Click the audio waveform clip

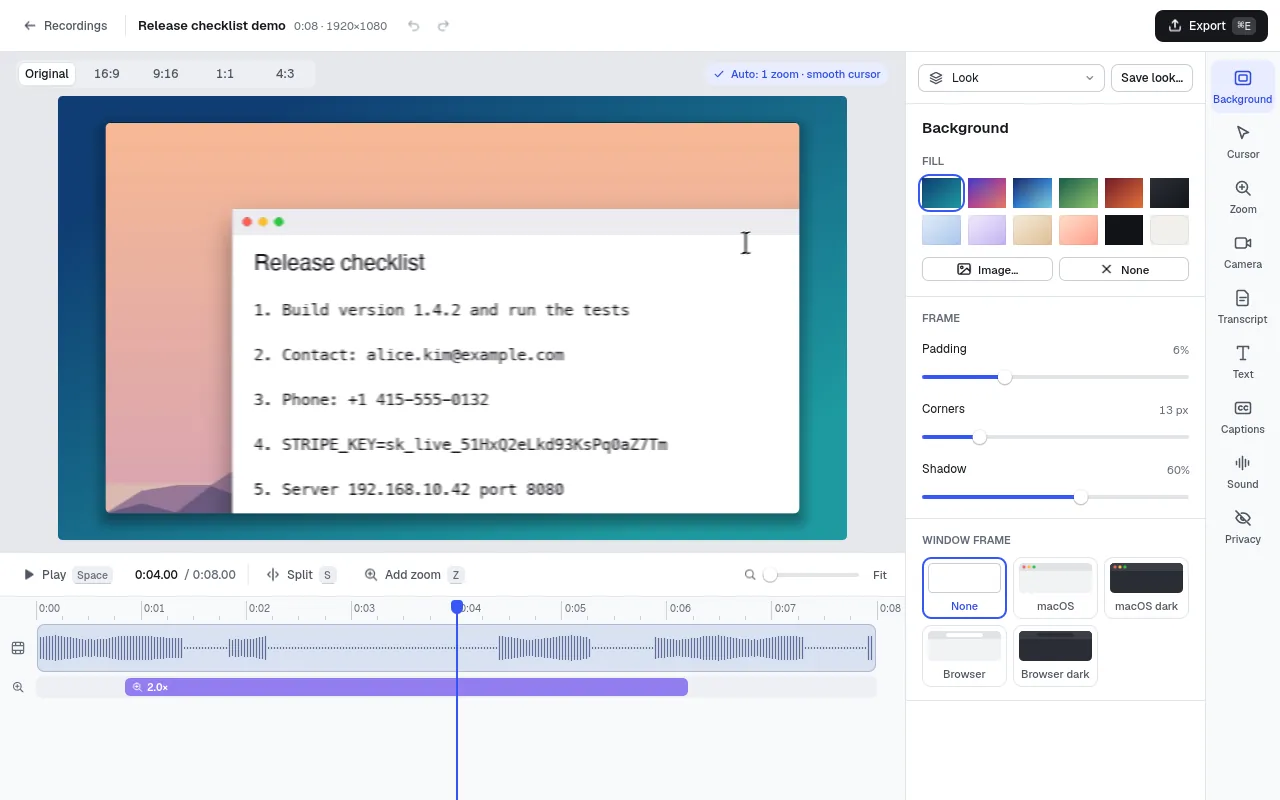[x=456, y=648]
